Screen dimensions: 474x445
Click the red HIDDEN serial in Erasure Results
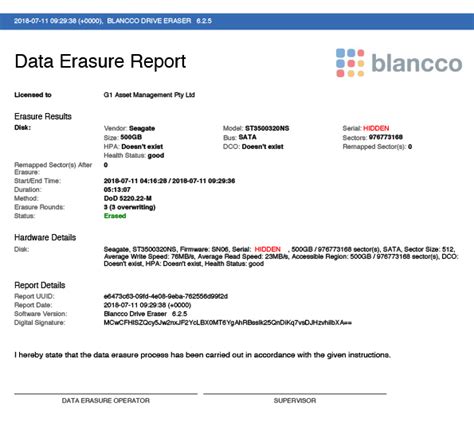tap(376, 128)
